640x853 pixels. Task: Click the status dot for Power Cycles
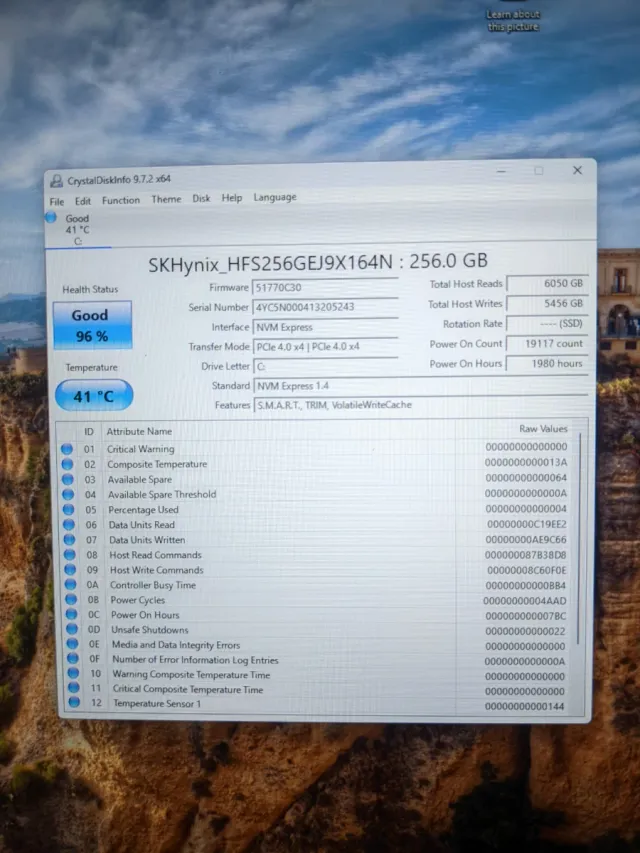(x=71, y=599)
